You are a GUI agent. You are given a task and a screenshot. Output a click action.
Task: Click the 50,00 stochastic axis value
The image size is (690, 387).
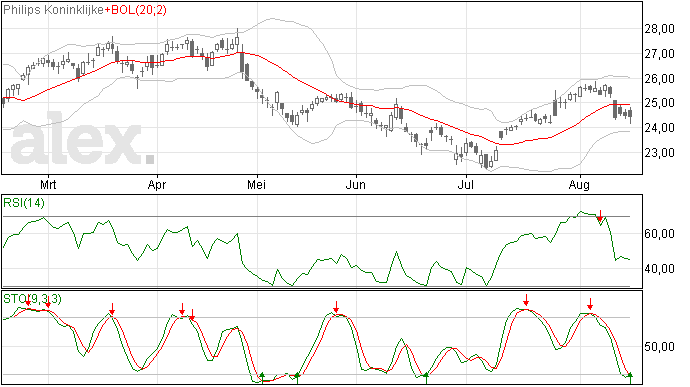[660, 347]
